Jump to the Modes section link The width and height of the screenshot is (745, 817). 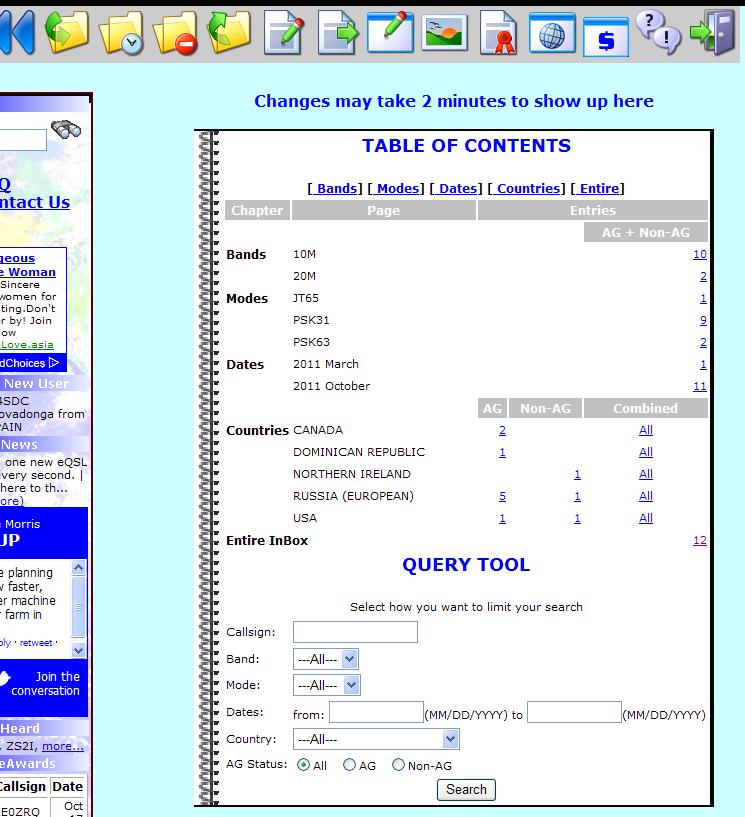click(x=398, y=188)
